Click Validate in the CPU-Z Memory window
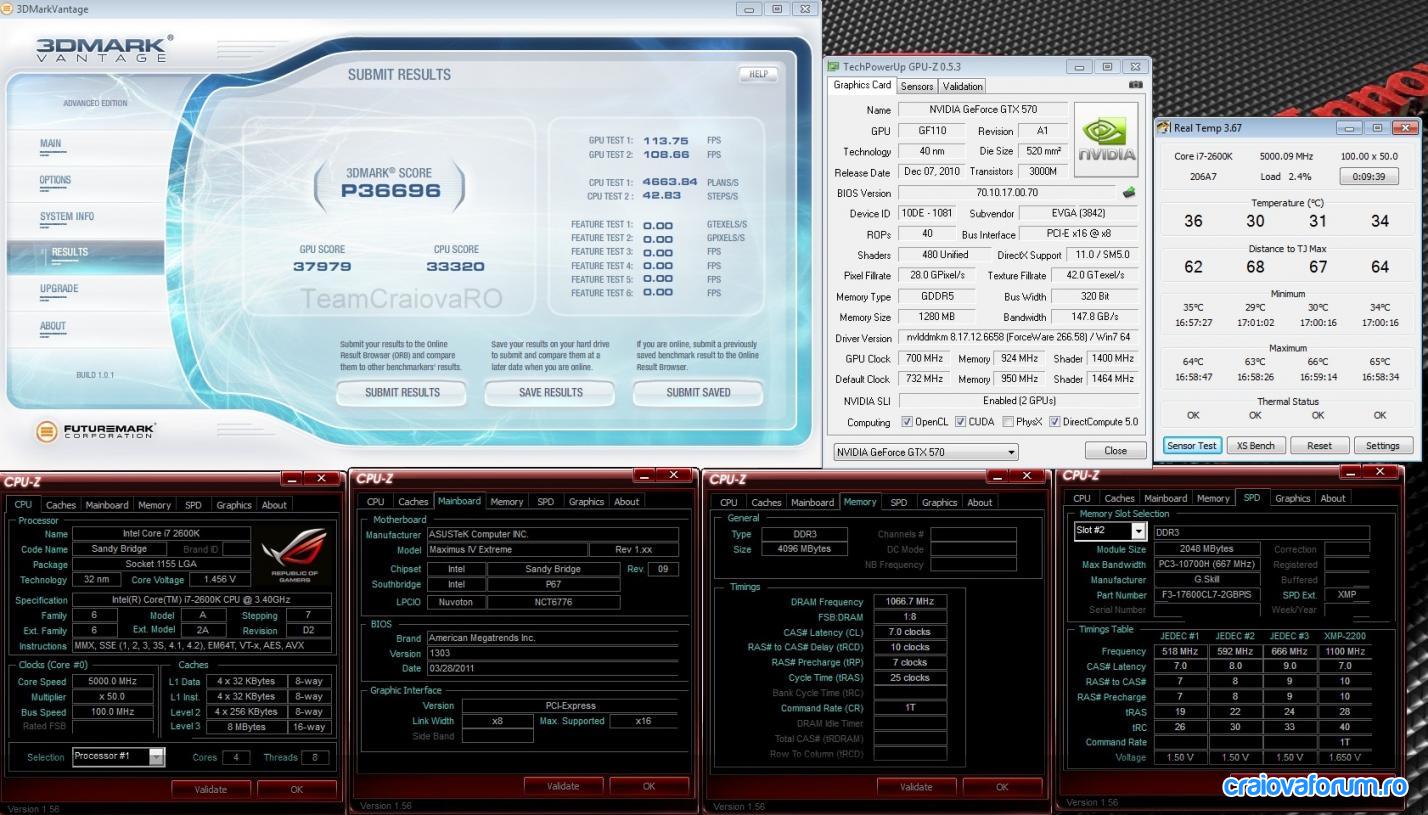Viewport: 1428px width, 815px height. pos(916,787)
